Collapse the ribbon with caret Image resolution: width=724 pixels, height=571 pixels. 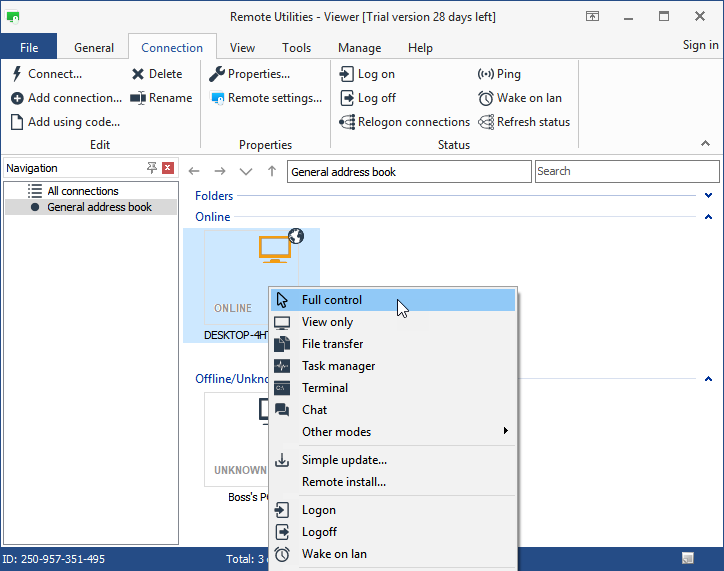pos(705,143)
